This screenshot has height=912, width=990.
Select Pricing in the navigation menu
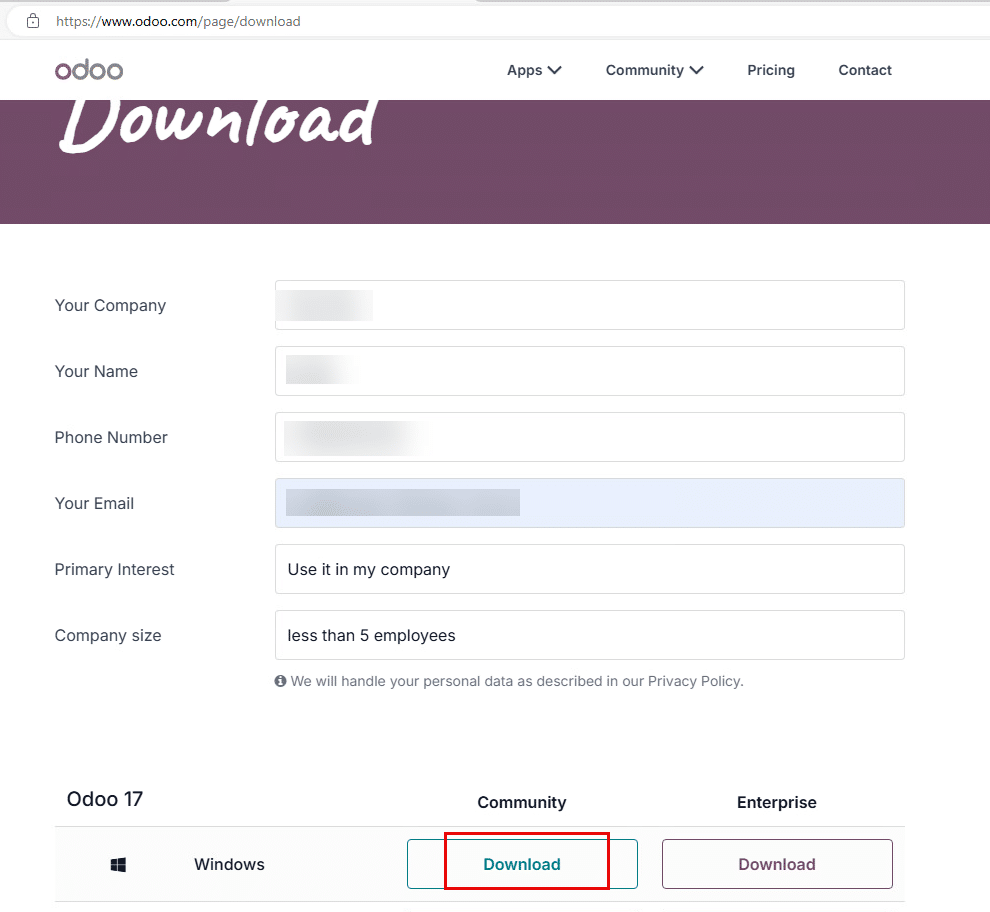point(771,70)
